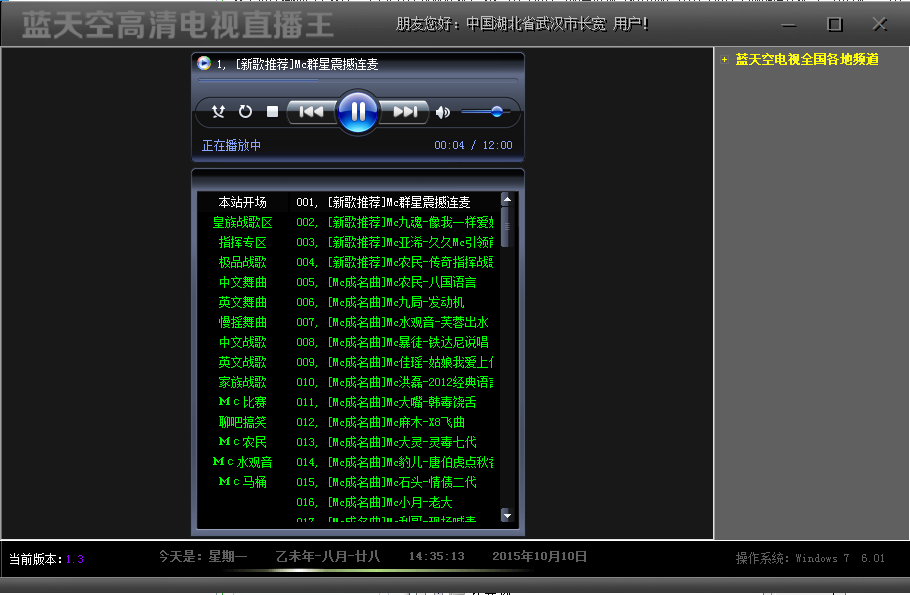The image size is (910, 595).
Task: Choose the Mc比赛 category
Action: point(243,402)
